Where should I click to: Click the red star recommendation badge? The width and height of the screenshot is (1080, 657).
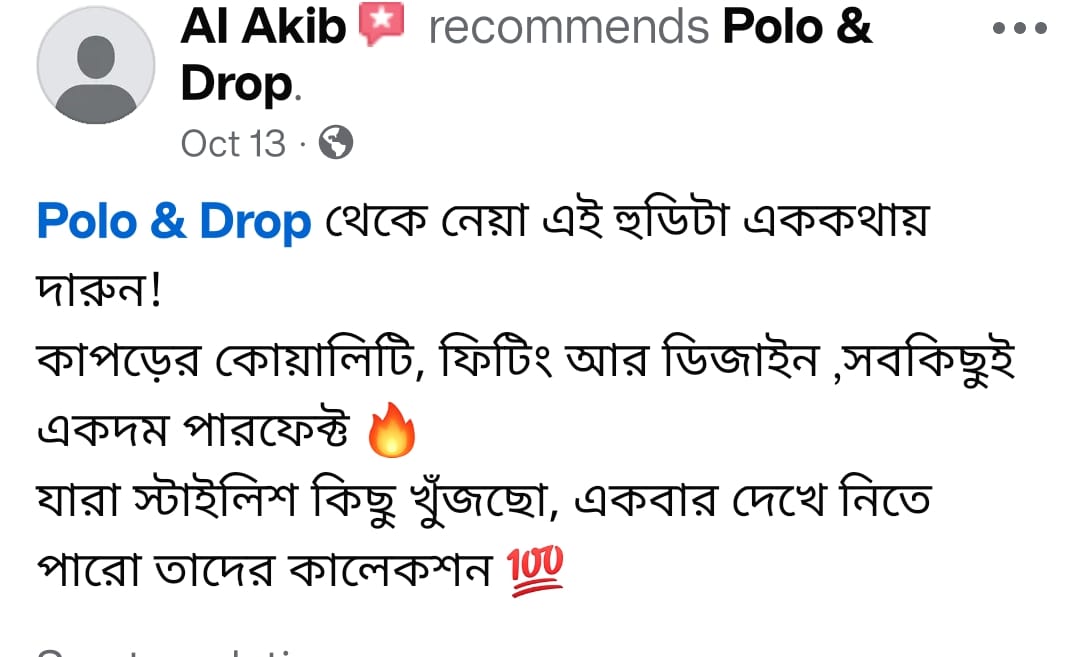point(381,23)
